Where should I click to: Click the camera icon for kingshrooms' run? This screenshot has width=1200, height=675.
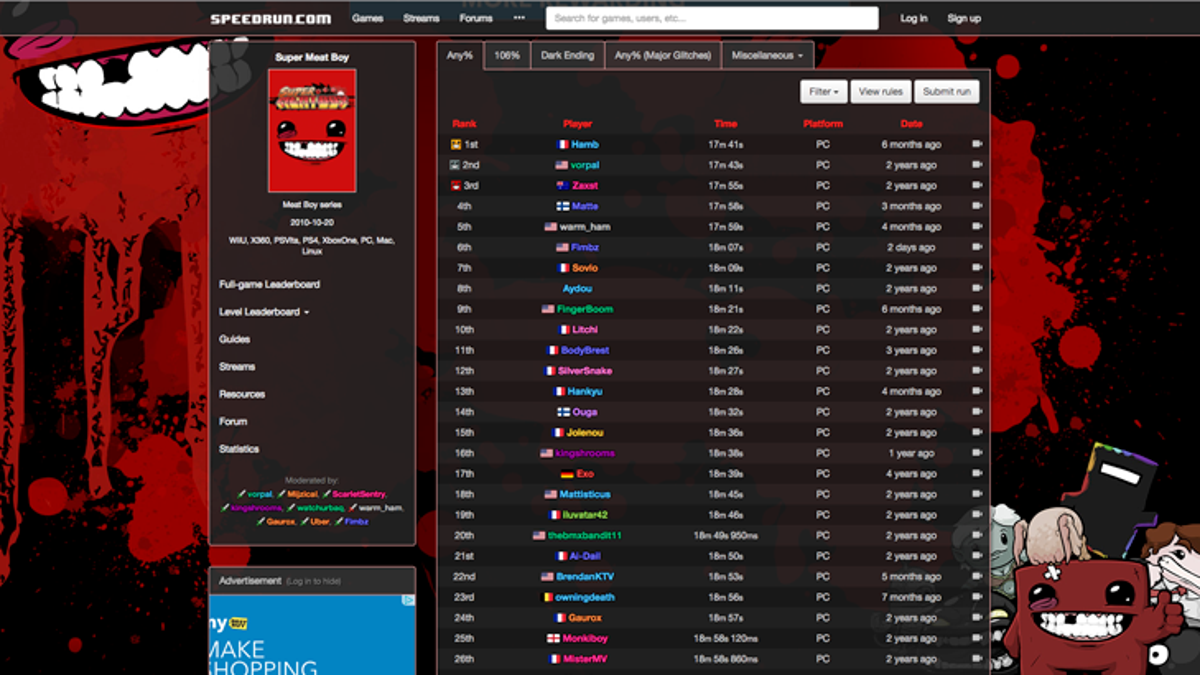click(x=977, y=453)
